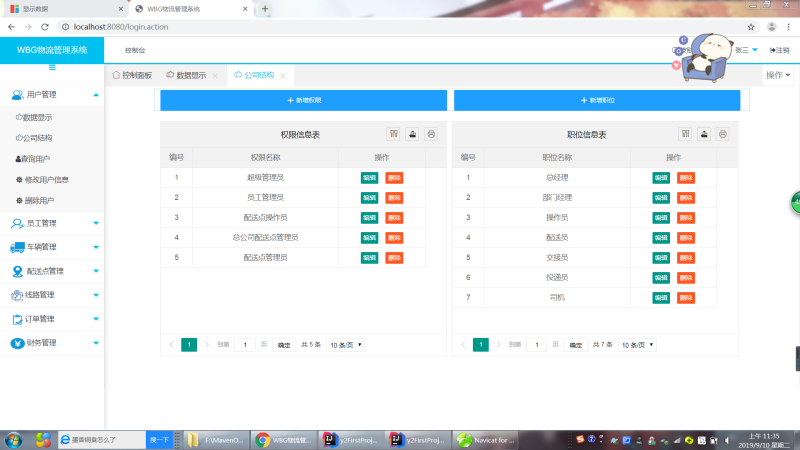Click the sidebar collapse hamburger icon
Image resolution: width=800 pixels, height=450 pixels.
coord(52,67)
